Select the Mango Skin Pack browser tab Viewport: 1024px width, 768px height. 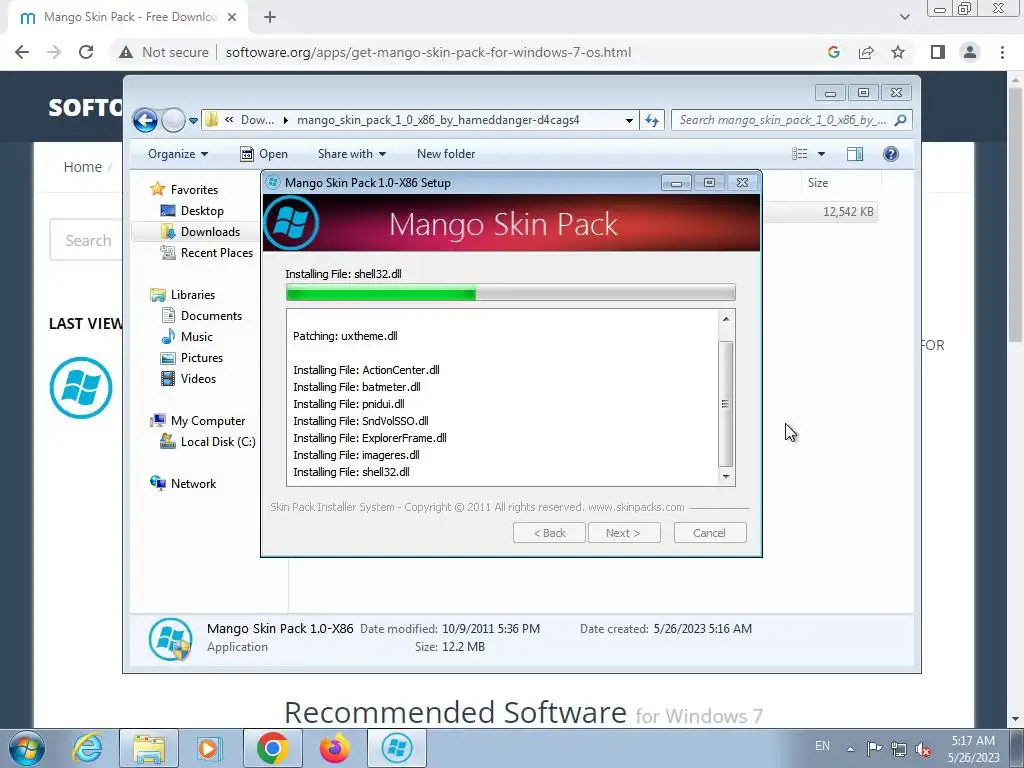128,17
